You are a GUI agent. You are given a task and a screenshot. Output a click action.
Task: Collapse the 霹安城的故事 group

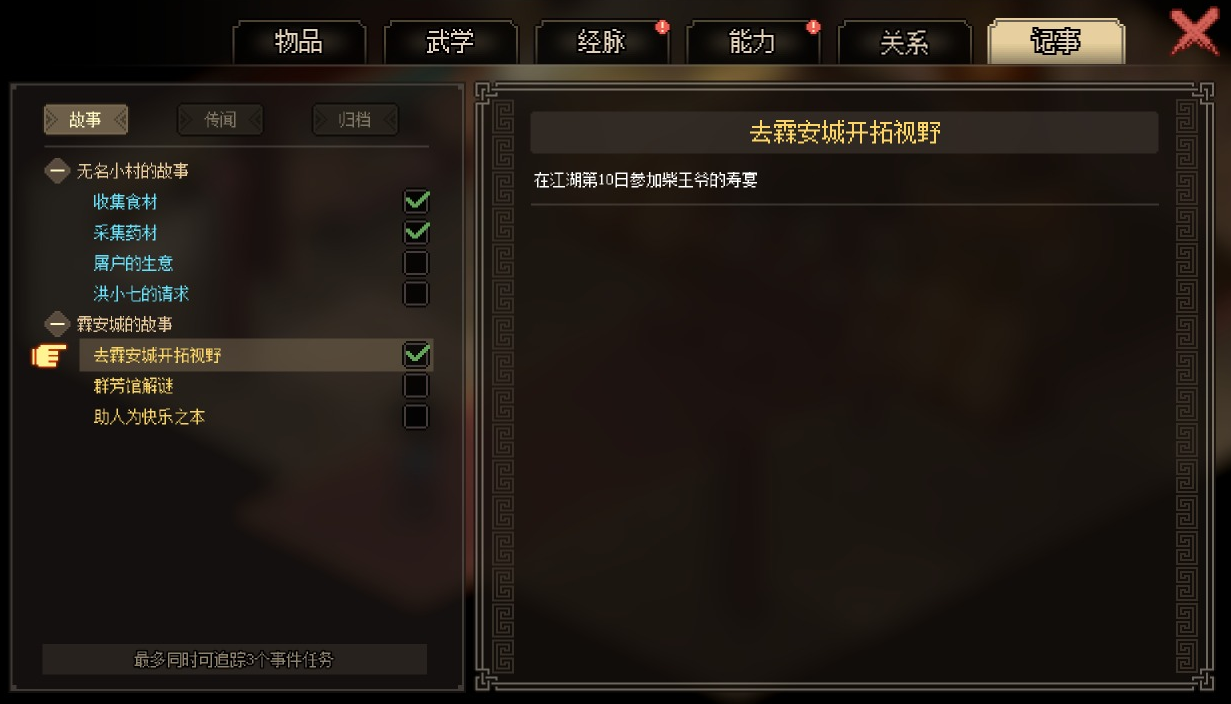point(59,324)
